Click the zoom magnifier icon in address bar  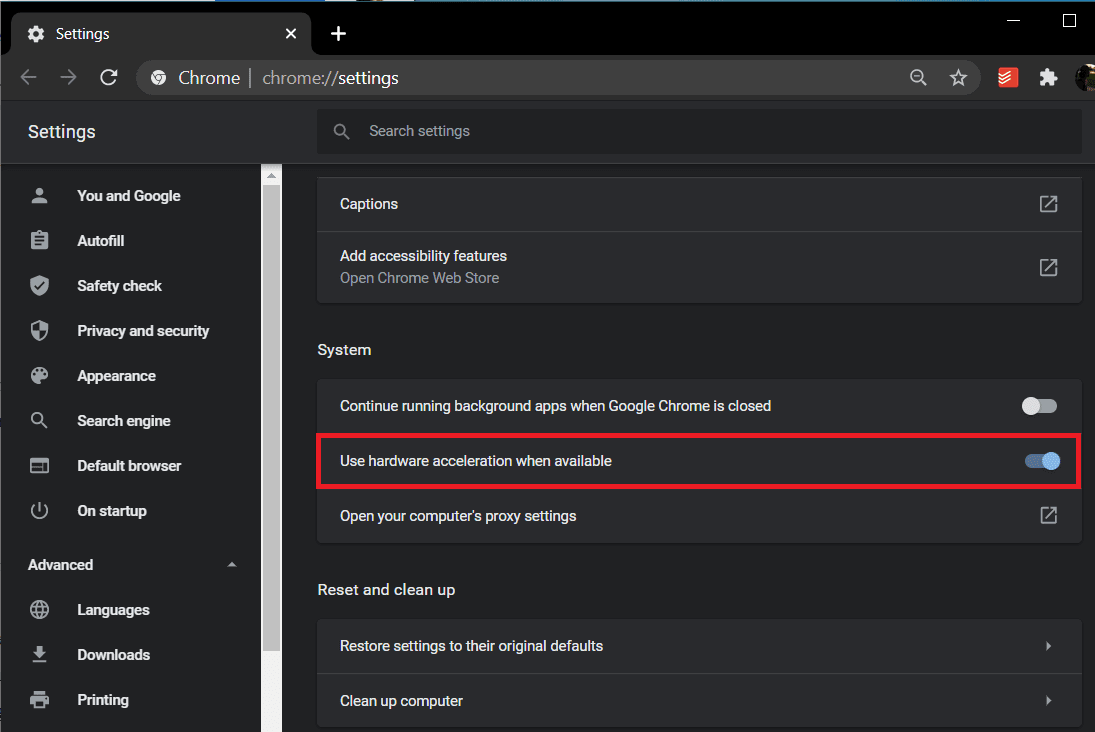point(918,78)
